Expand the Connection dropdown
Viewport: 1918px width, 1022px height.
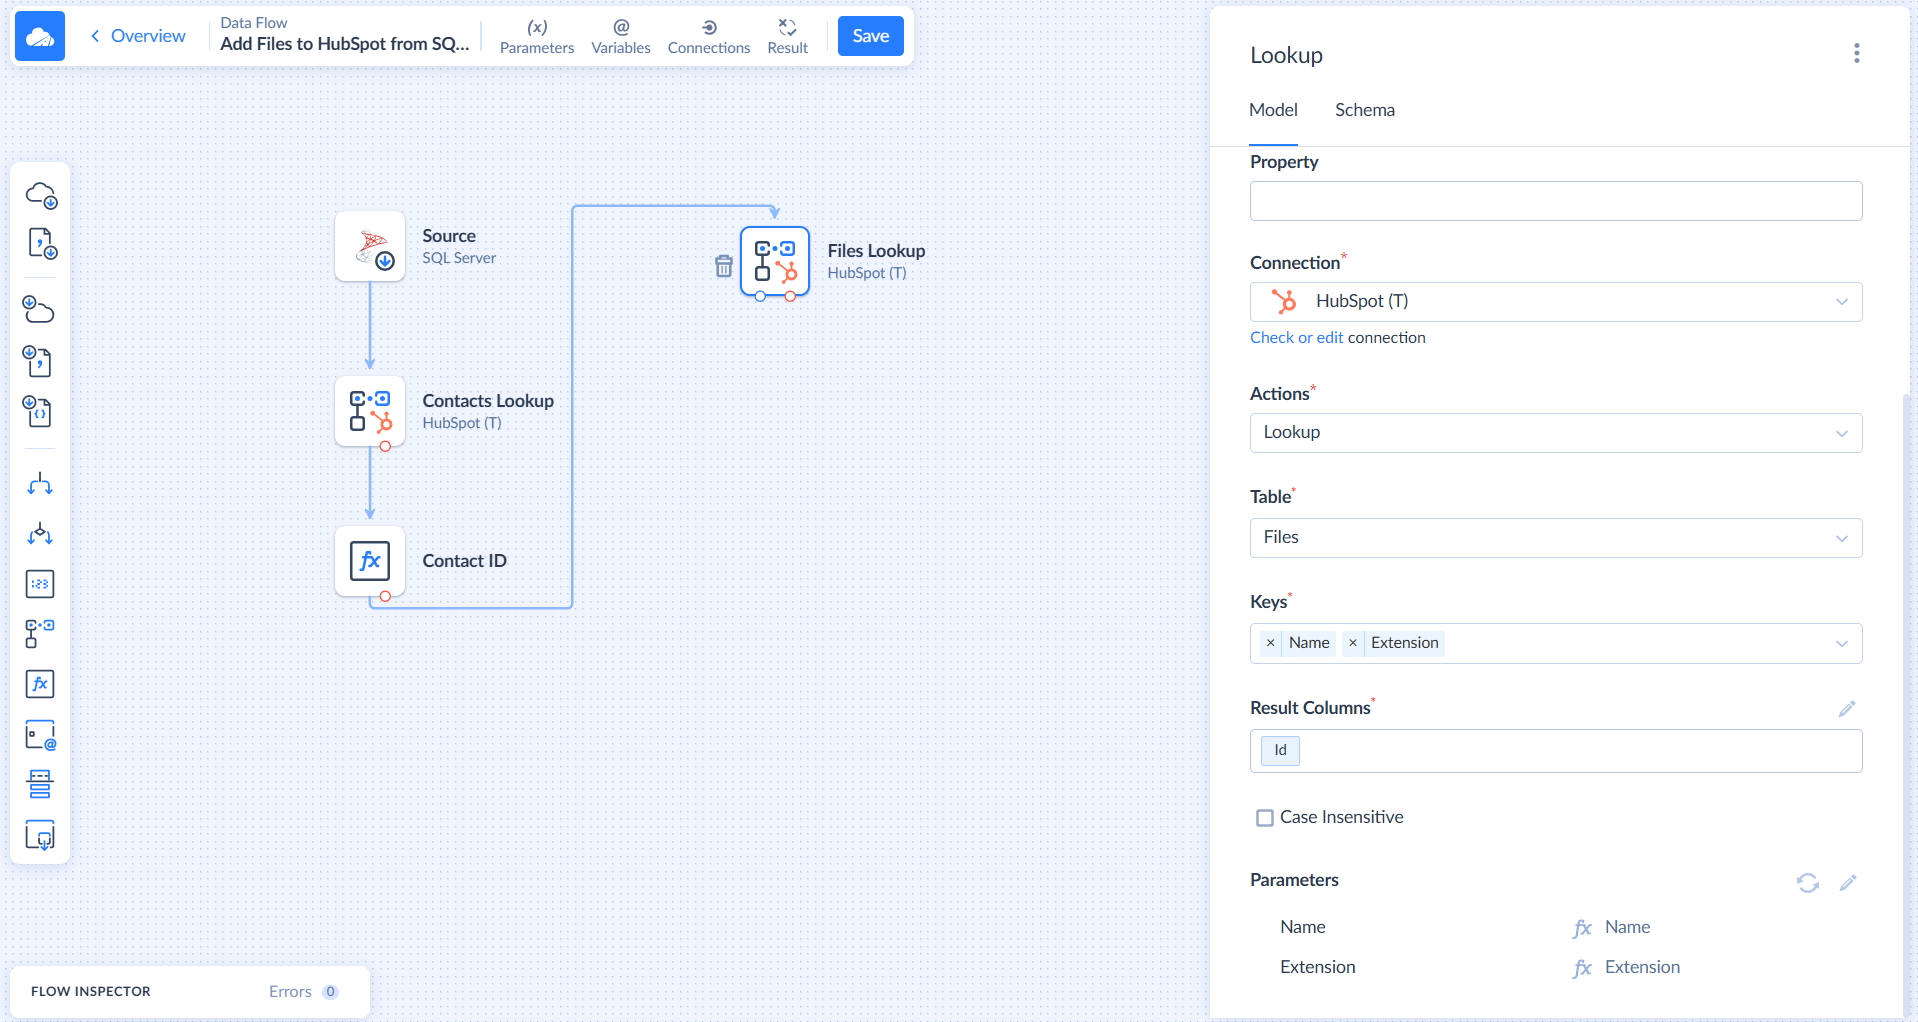pyautogui.click(x=1841, y=302)
